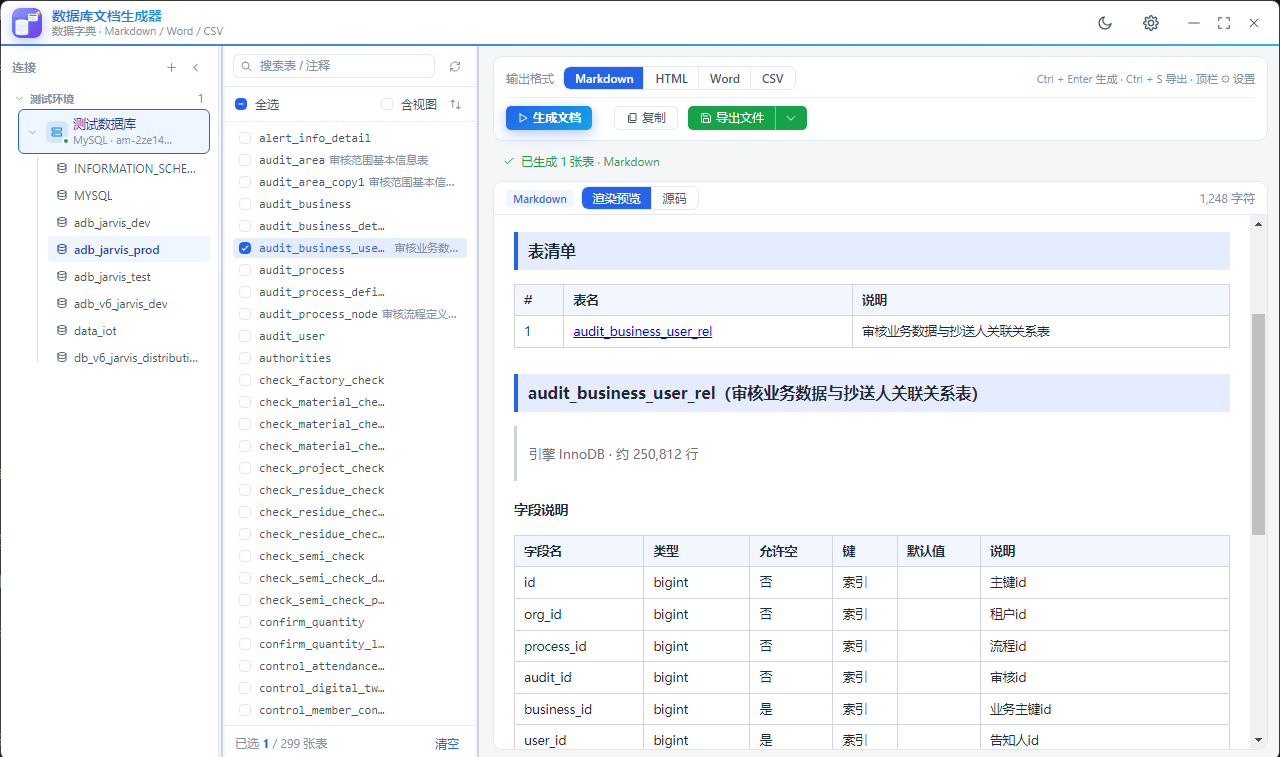Viewport: 1280px width, 757px height.
Task: Click the 测试数据库 server icon
Action: click(x=57, y=132)
